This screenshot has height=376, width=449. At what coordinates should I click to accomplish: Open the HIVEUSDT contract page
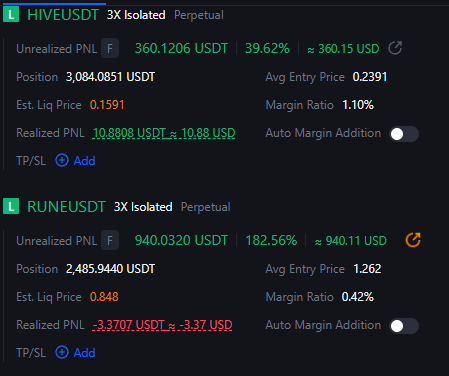pyautogui.click(x=63, y=15)
